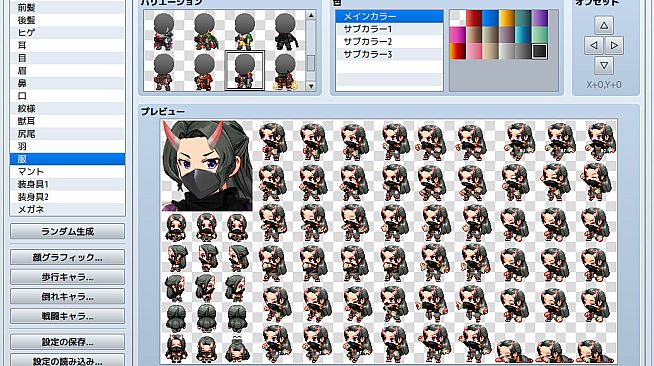This screenshot has width=654, height=366.
Task: Pick the all-black outfit variation
Action: [x=285, y=31]
